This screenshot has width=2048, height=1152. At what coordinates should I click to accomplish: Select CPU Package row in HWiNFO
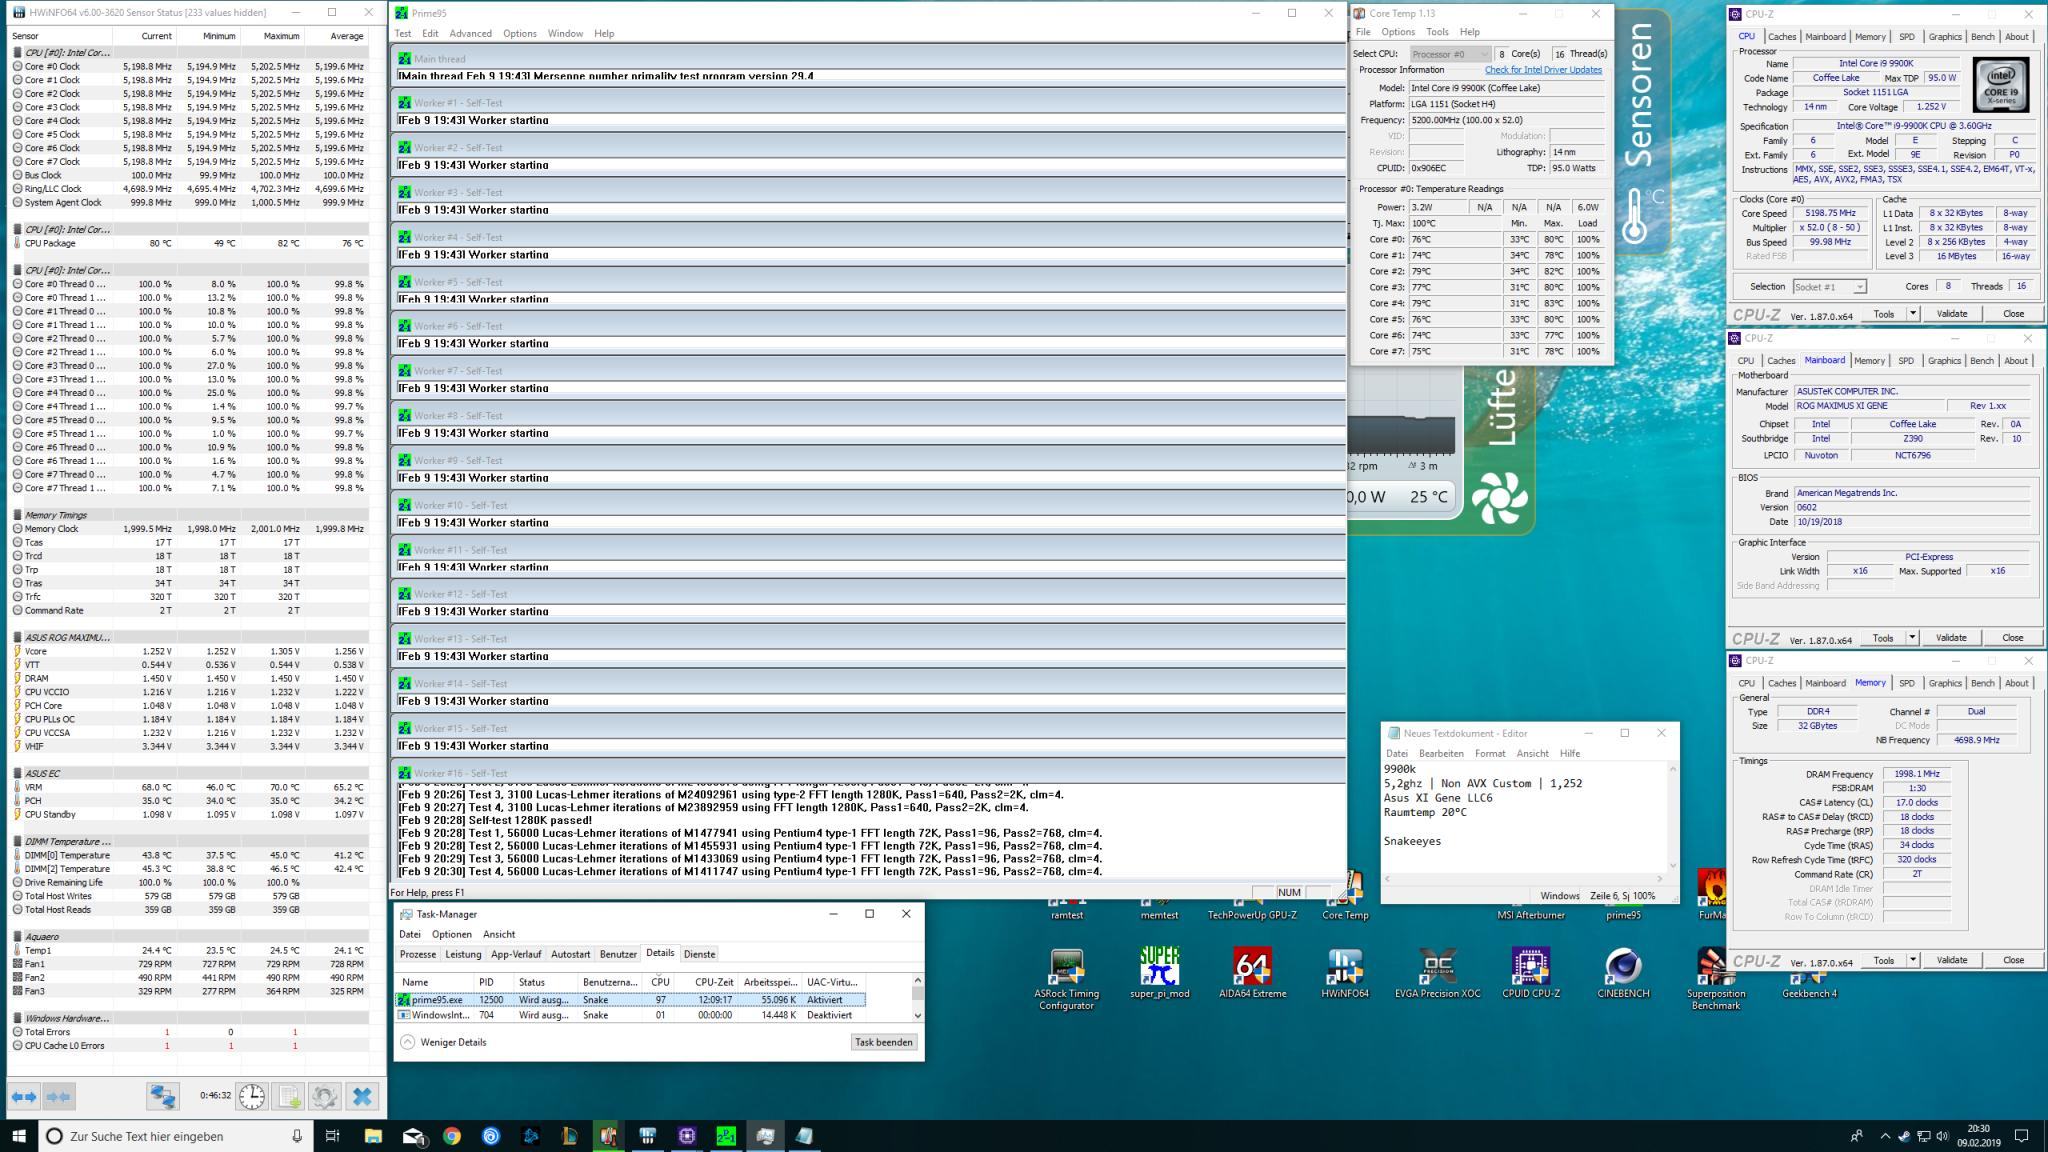tap(190, 243)
